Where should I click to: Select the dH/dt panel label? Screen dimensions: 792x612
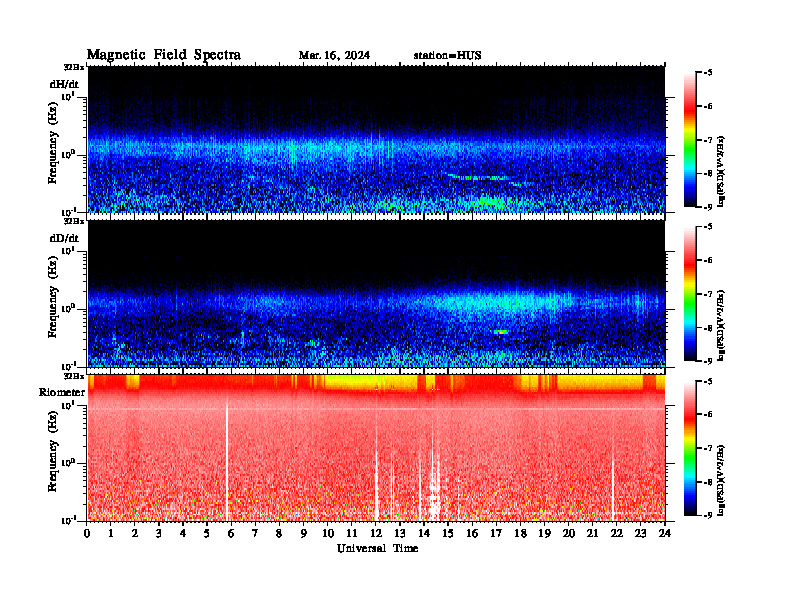click(64, 84)
